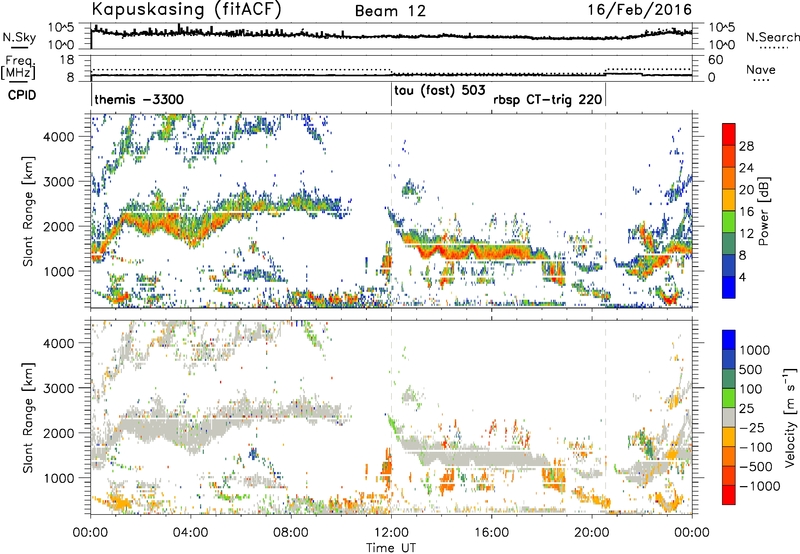Screen dimensions: 800x554
Task: Click the Slant Range label of velocity panel
Action: coord(28,417)
